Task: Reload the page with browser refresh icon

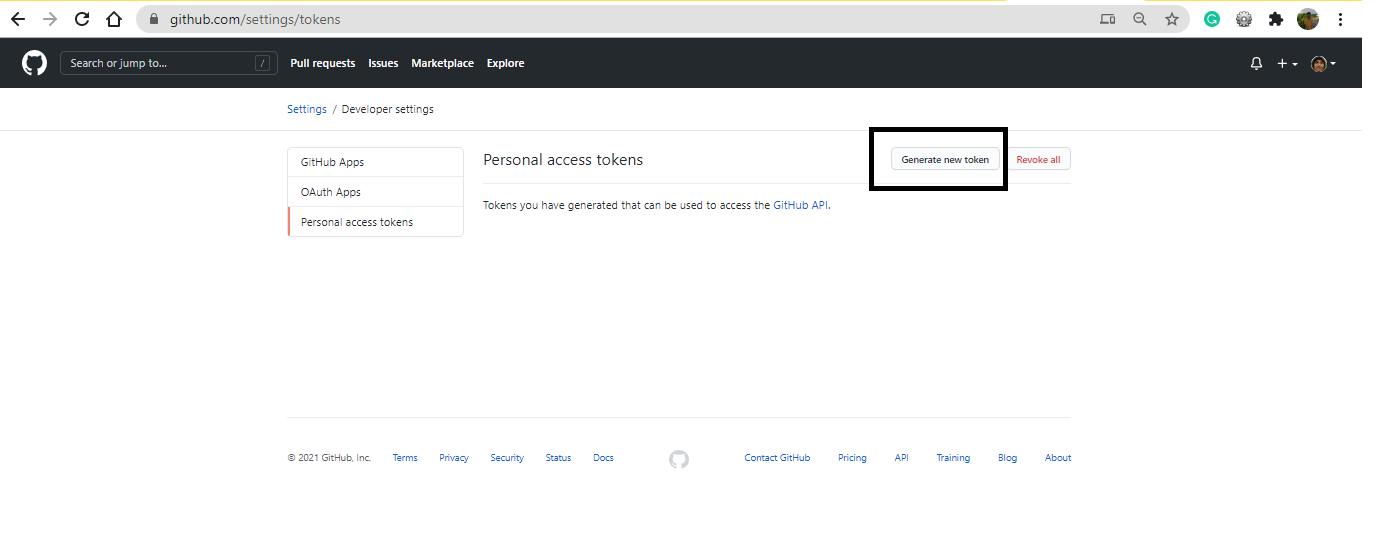Action: point(82,19)
